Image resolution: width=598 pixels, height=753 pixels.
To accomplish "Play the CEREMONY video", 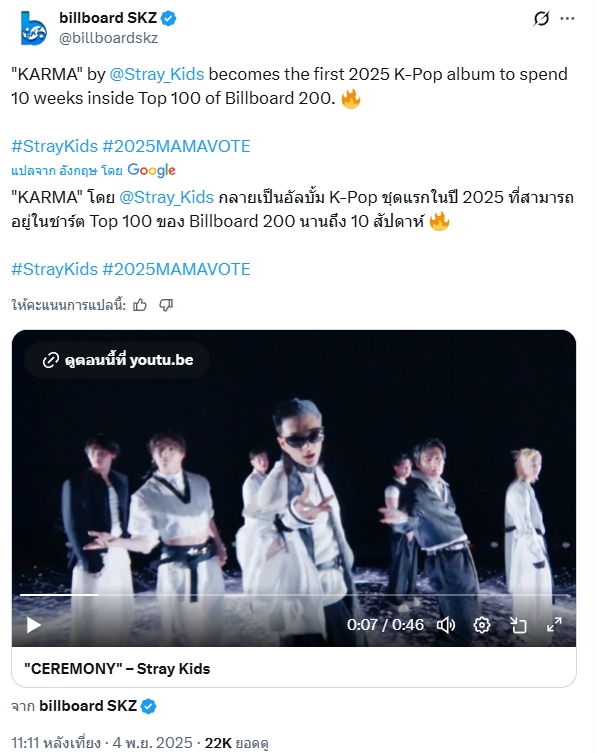I will [34, 625].
